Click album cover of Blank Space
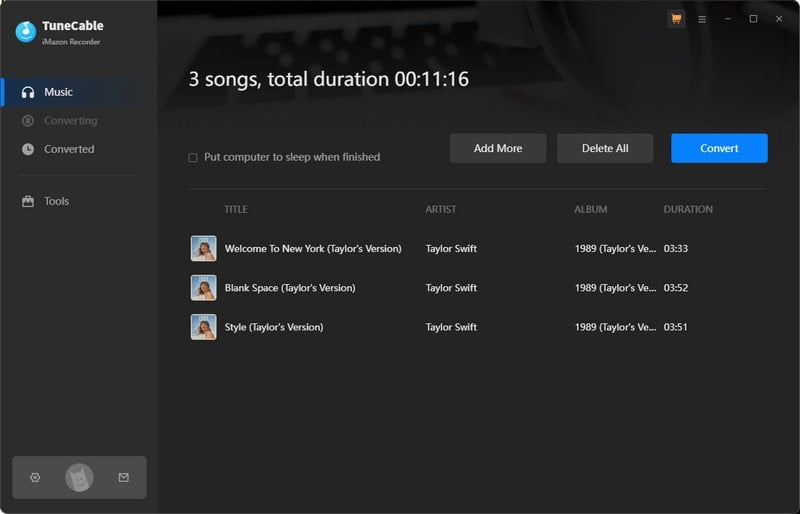This screenshot has height=514, width=800. [x=204, y=288]
